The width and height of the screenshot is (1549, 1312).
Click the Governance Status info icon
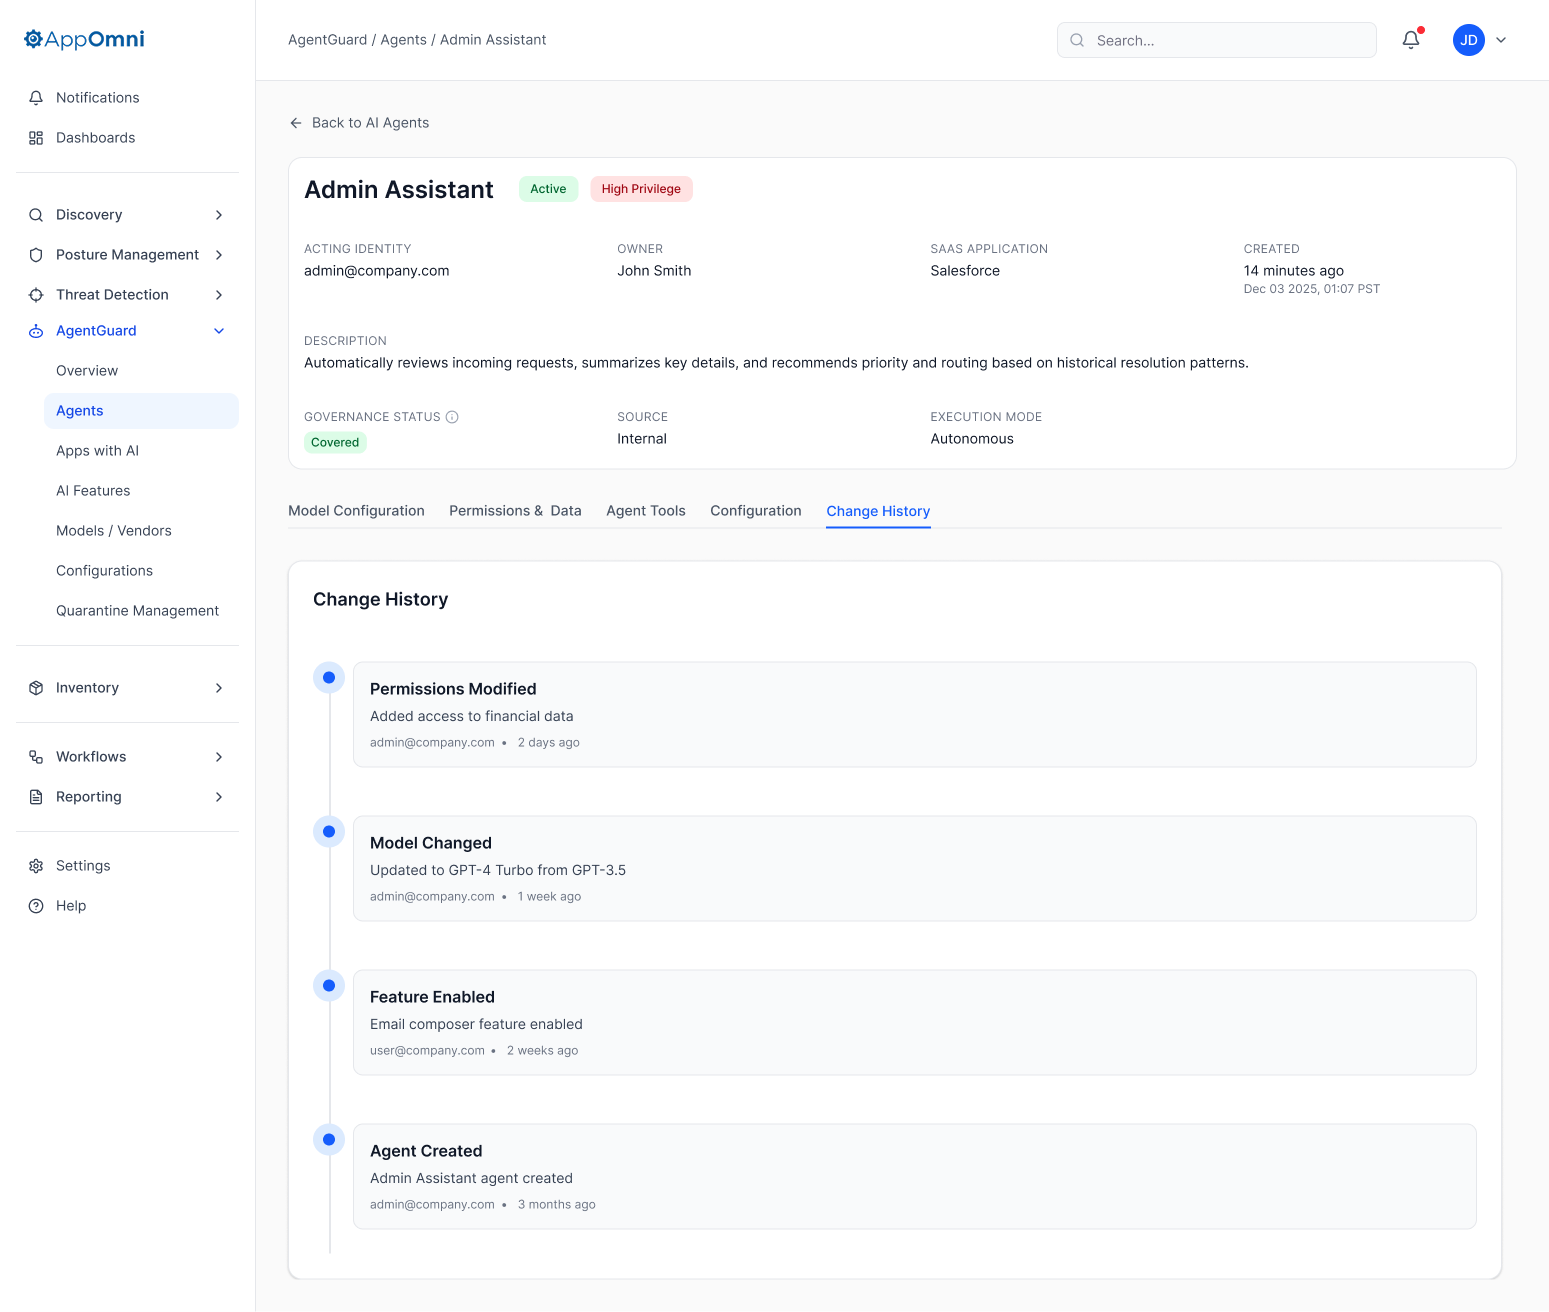(452, 417)
